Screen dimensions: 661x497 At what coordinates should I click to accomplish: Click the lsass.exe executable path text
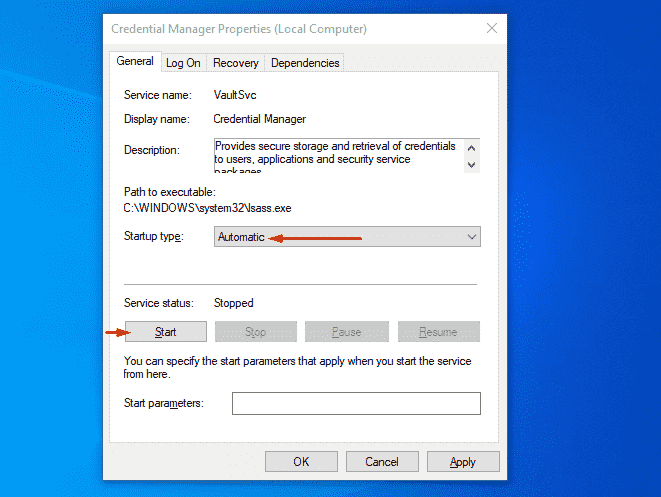(x=208, y=207)
